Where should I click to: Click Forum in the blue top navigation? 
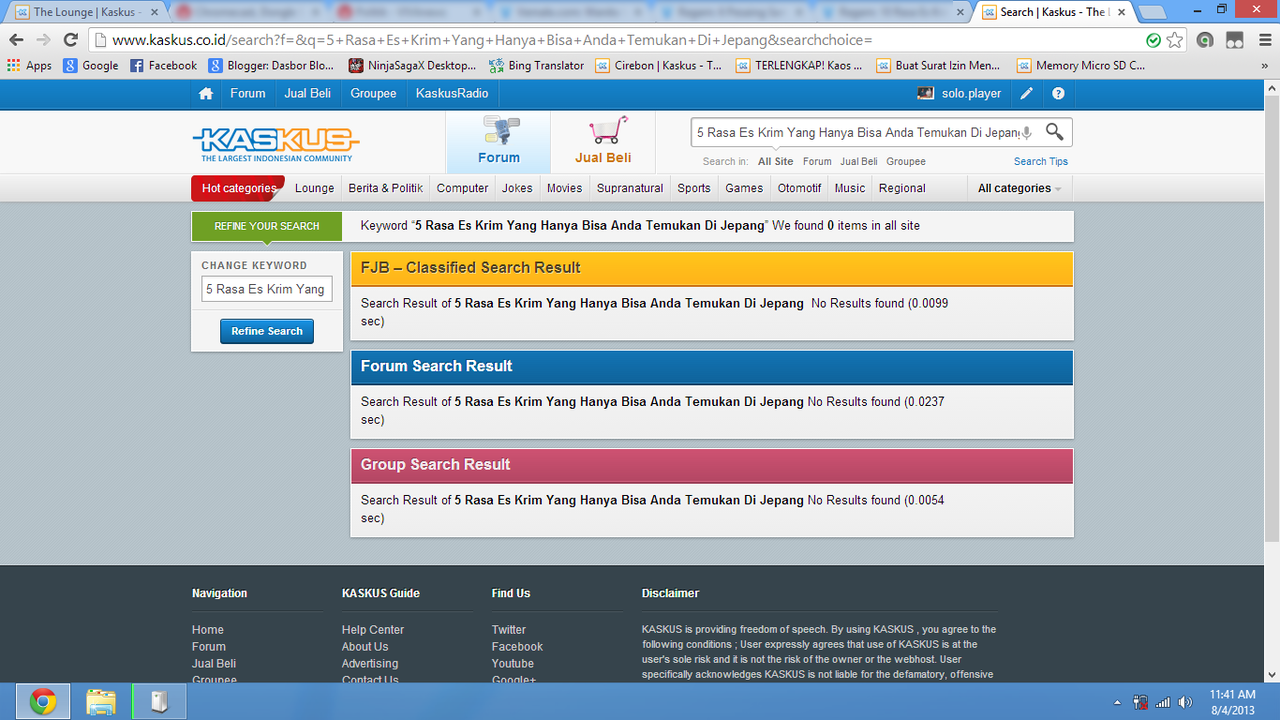tap(248, 93)
